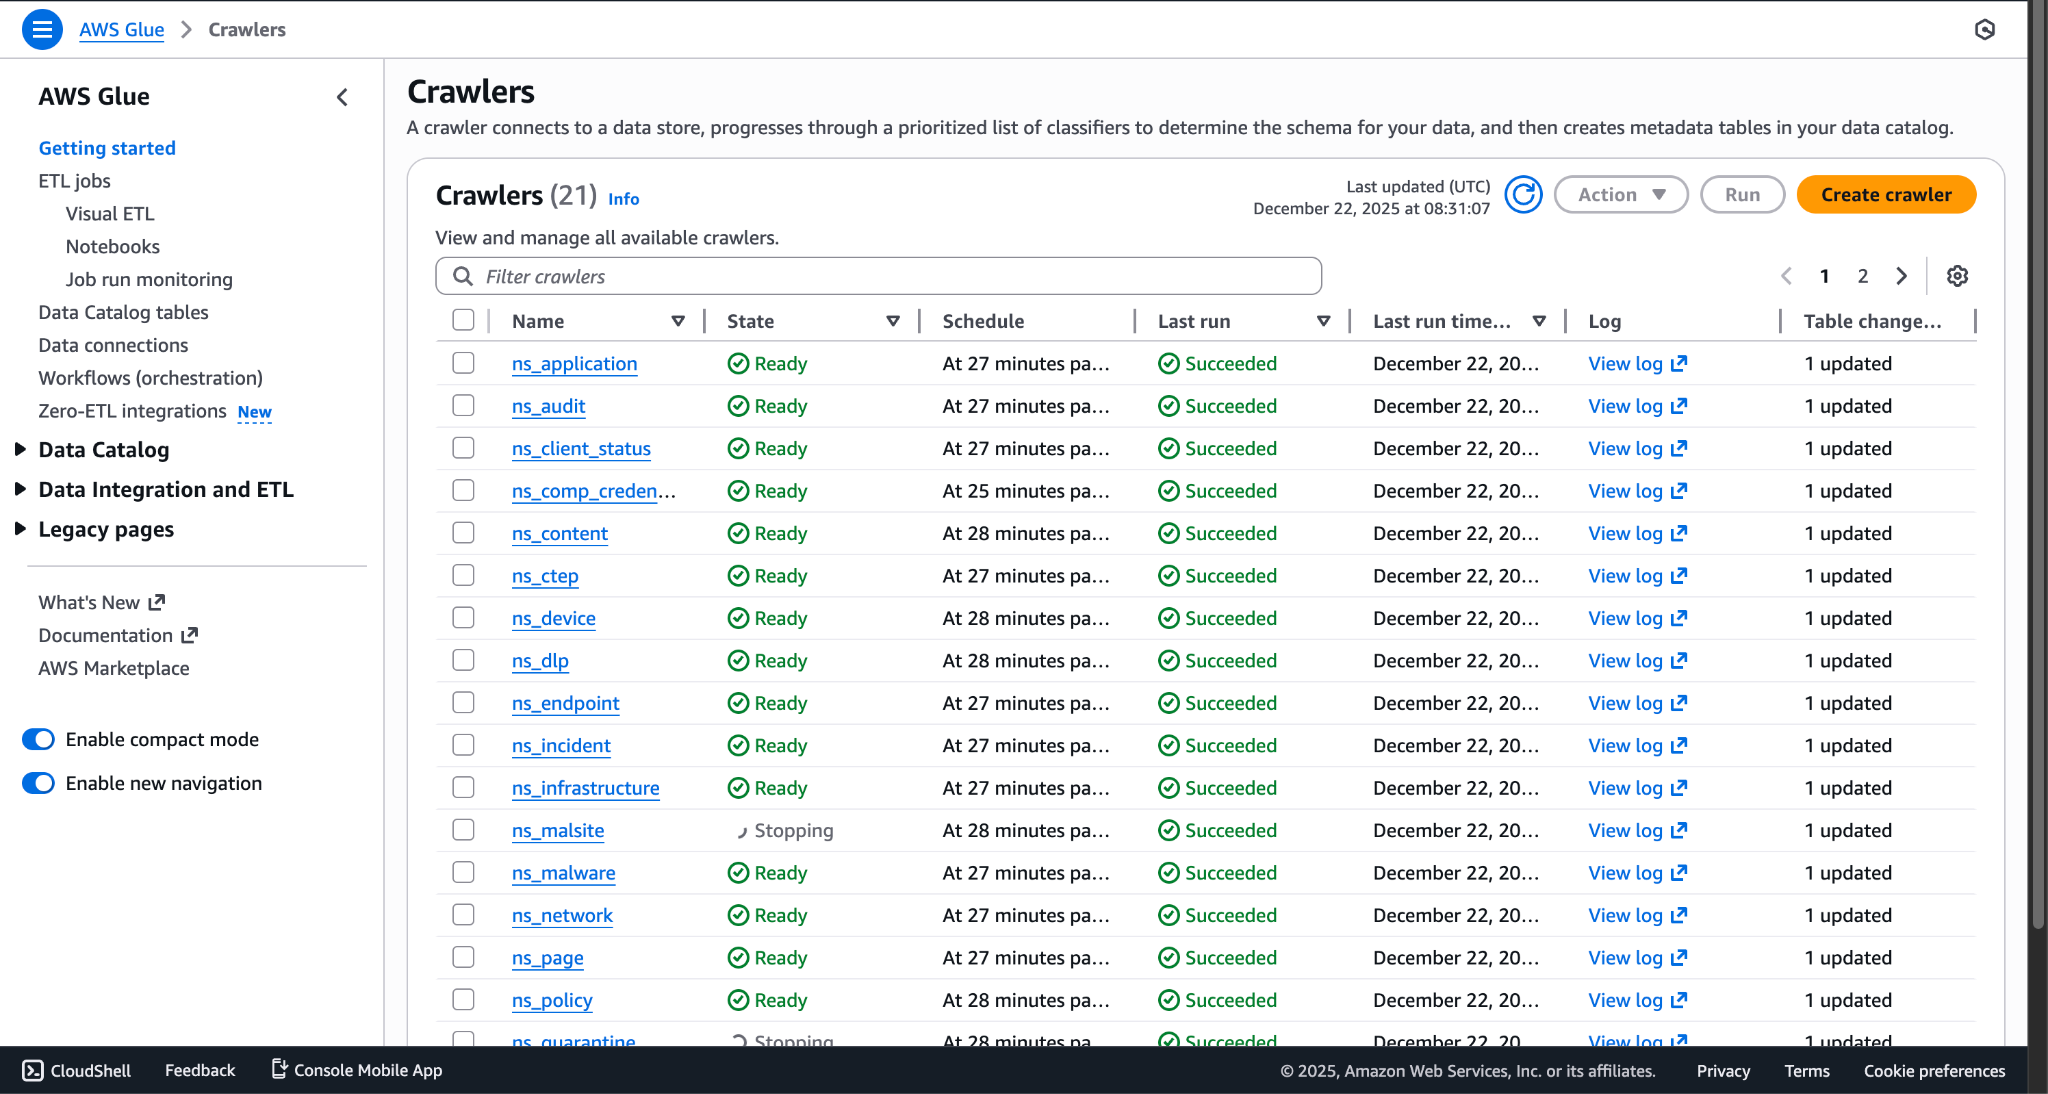The width and height of the screenshot is (2048, 1094).
Task: Expand Data Integration and ETL section
Action: (x=20, y=489)
